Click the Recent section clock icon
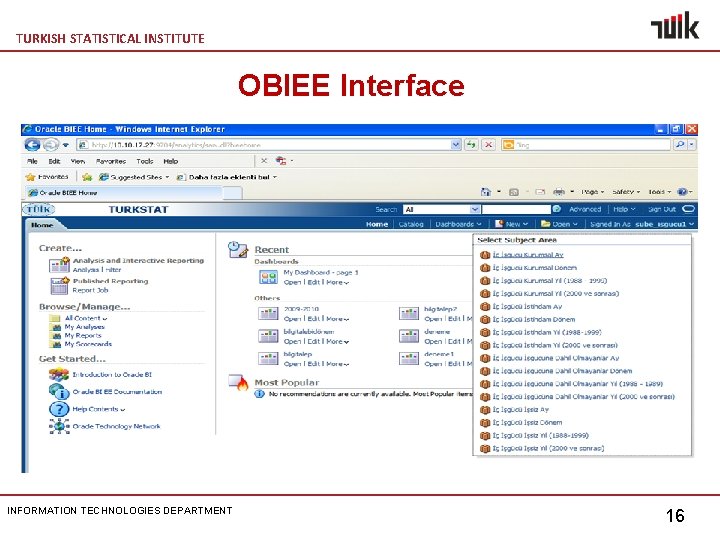This screenshot has width=720, height=540. [238, 250]
